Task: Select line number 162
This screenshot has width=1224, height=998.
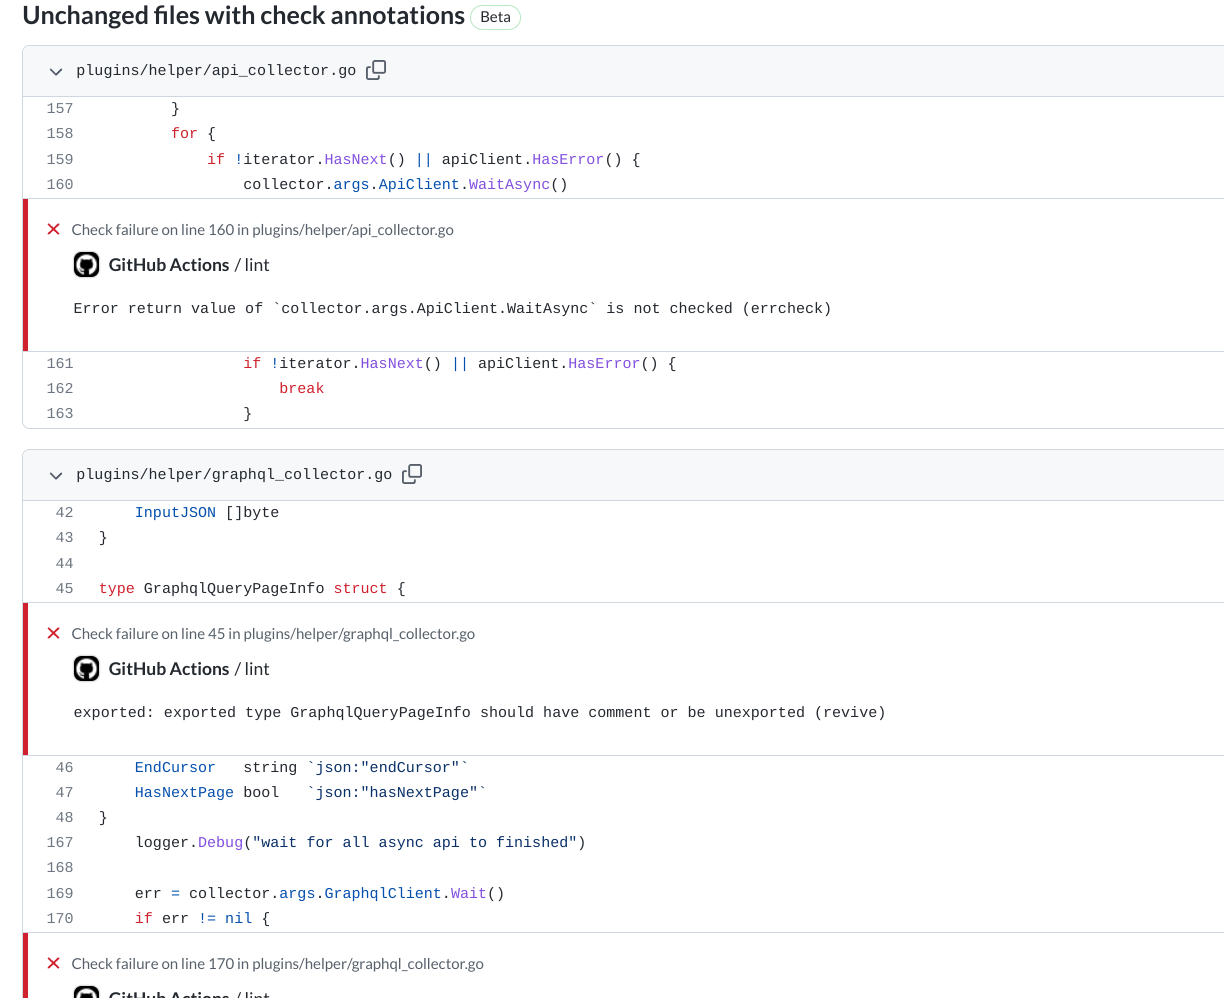Action: pyautogui.click(x=60, y=388)
